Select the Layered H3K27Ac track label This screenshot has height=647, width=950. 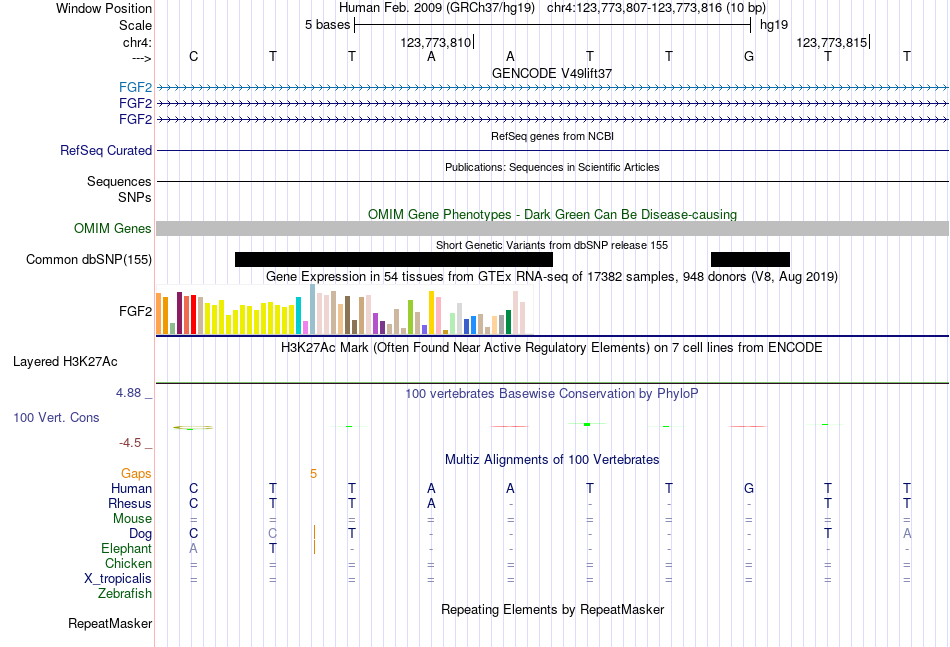(x=65, y=362)
